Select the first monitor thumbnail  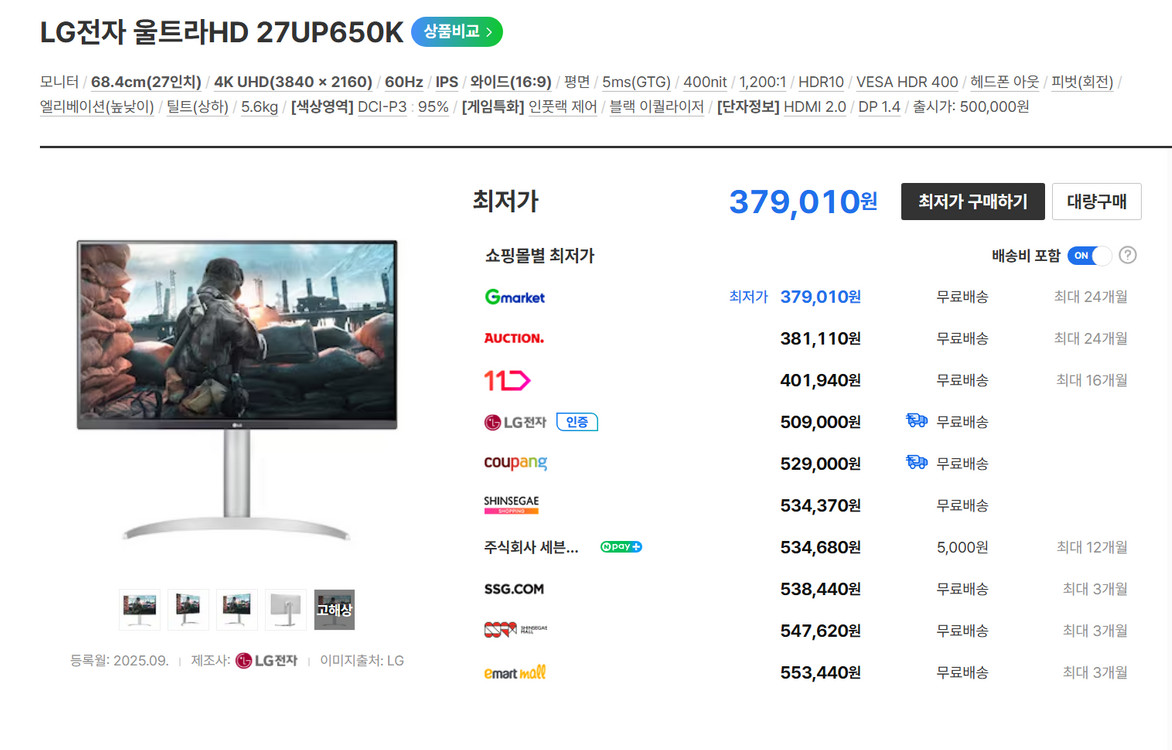140,609
